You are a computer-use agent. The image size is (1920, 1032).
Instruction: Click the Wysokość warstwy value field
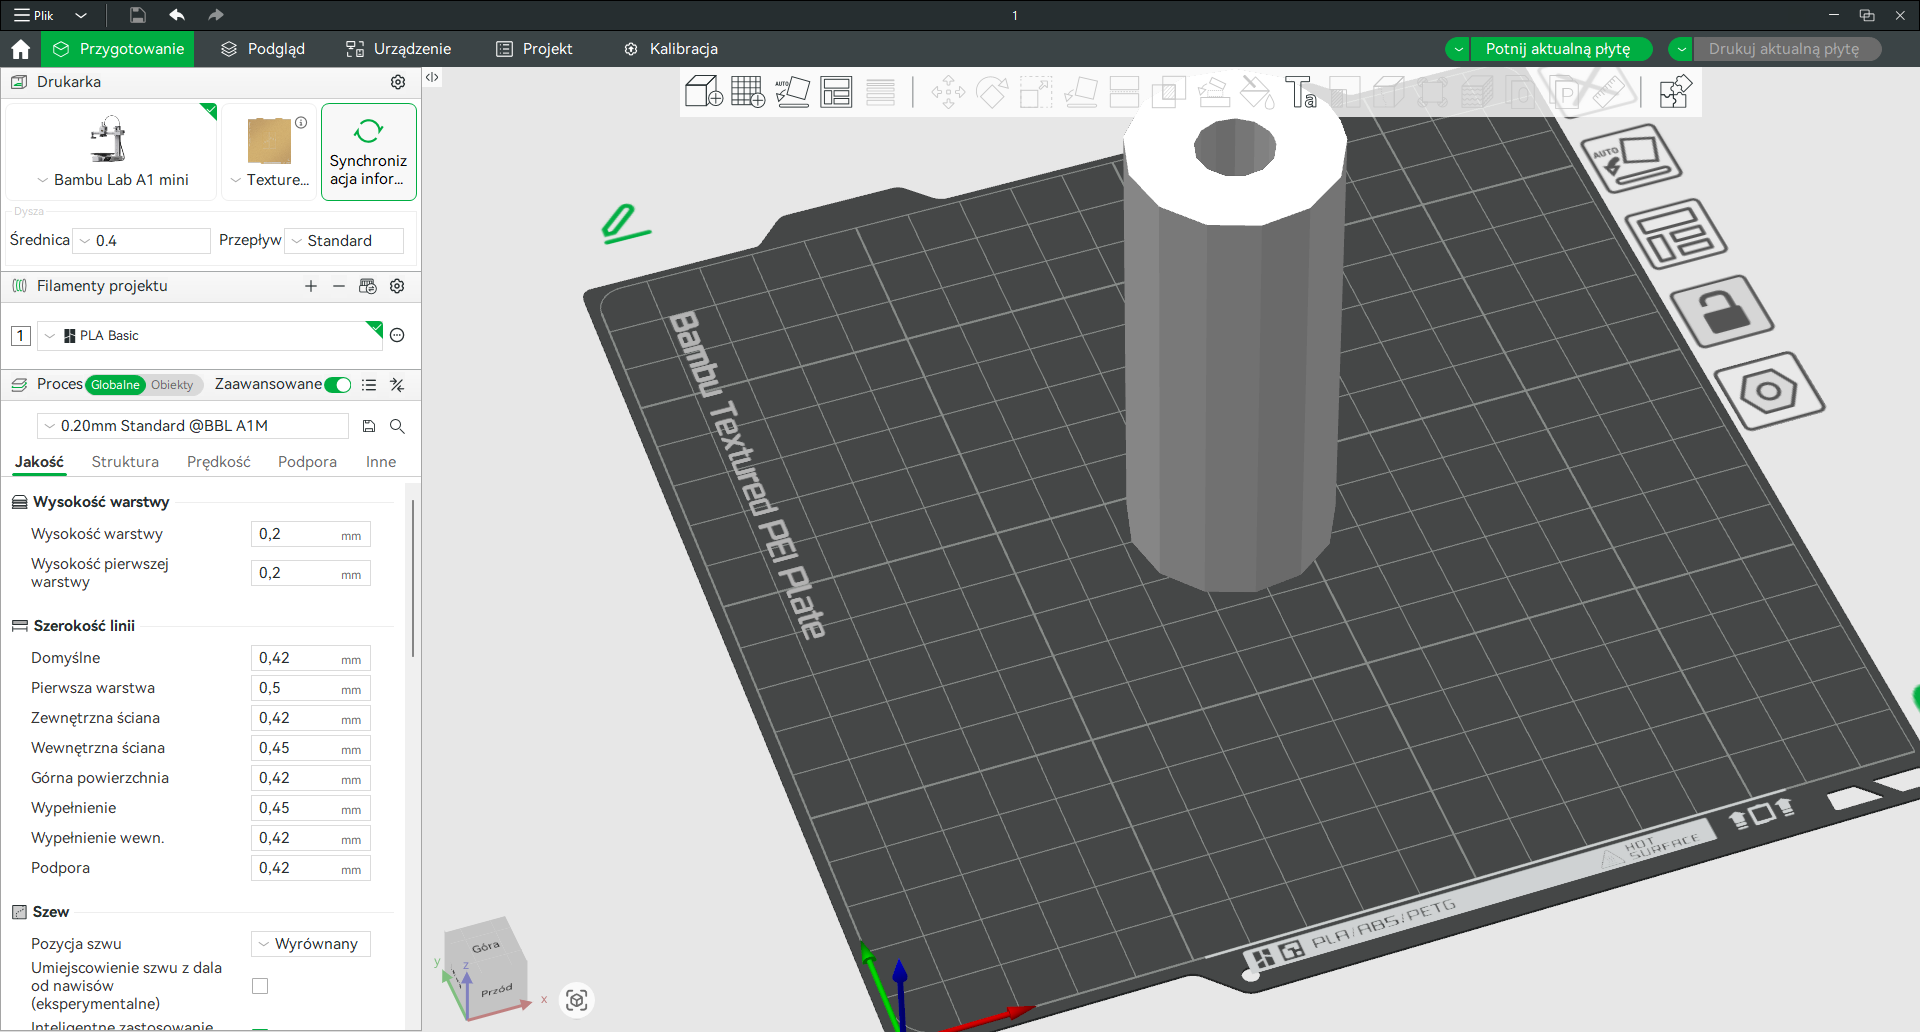pos(311,534)
